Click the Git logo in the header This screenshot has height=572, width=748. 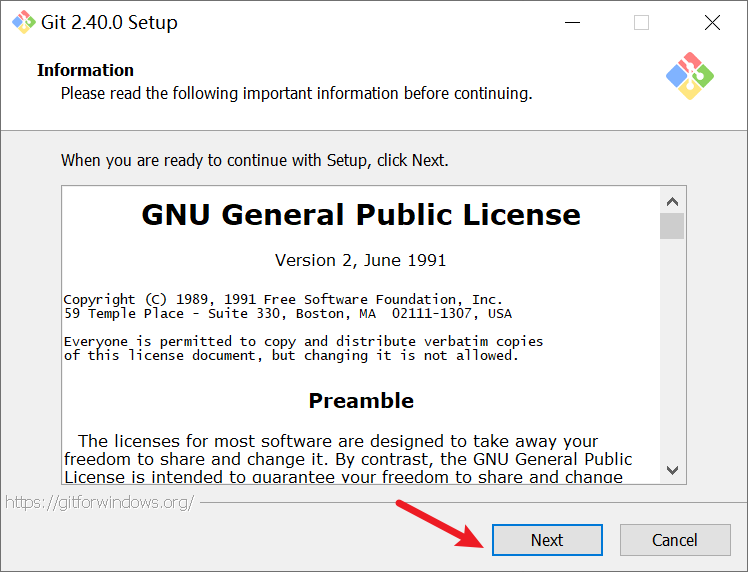click(x=690, y=76)
